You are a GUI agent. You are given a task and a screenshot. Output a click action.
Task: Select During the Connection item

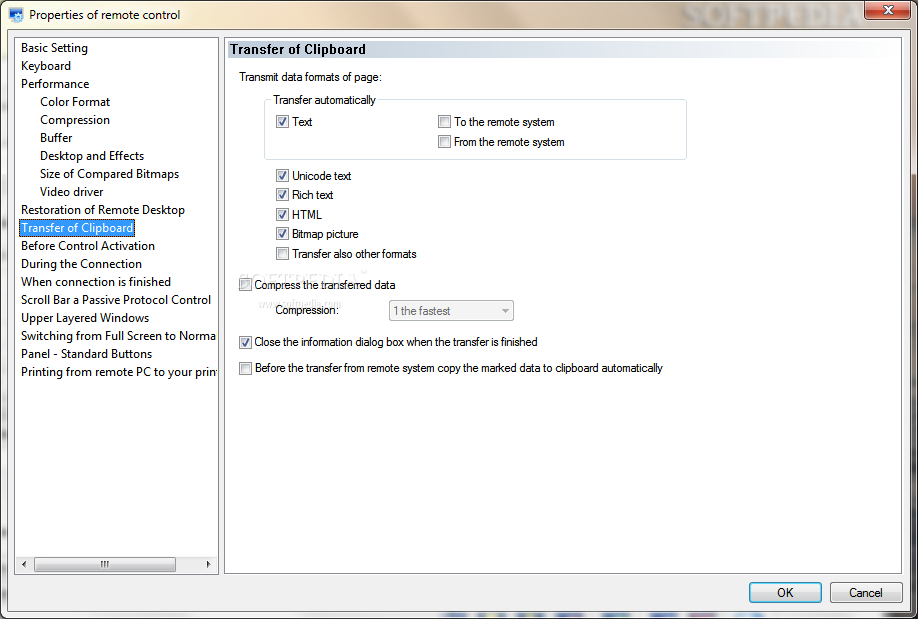(81, 264)
